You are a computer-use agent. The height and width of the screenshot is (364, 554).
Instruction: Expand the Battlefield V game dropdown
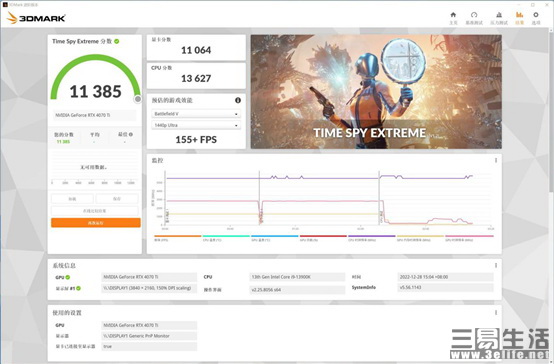pyautogui.click(x=196, y=114)
